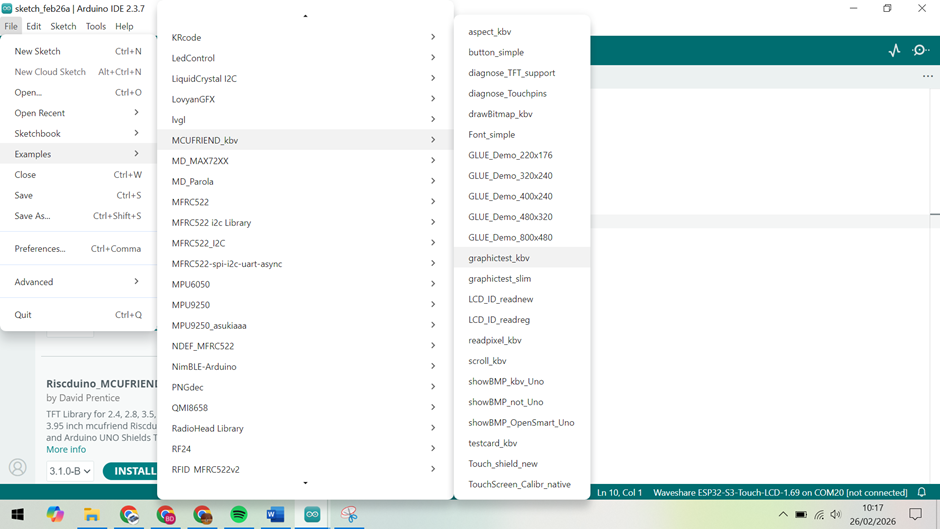Show hidden system tray icons chevron
Screen dimensions: 940x529
coord(782,515)
